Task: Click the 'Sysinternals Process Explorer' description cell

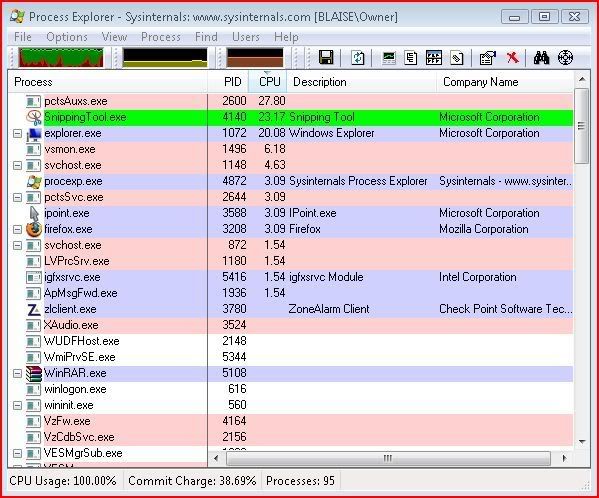Action: tap(358, 181)
